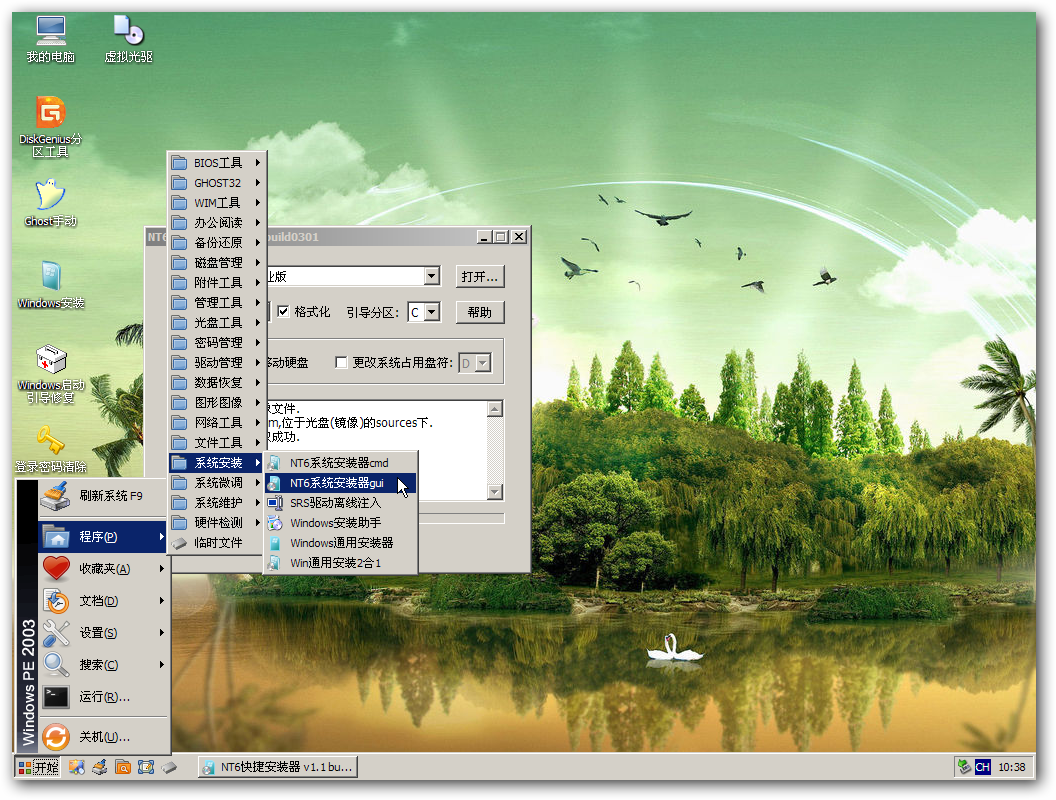Click the 开始 Start button
The width and height of the screenshot is (1056, 800).
click(38, 767)
